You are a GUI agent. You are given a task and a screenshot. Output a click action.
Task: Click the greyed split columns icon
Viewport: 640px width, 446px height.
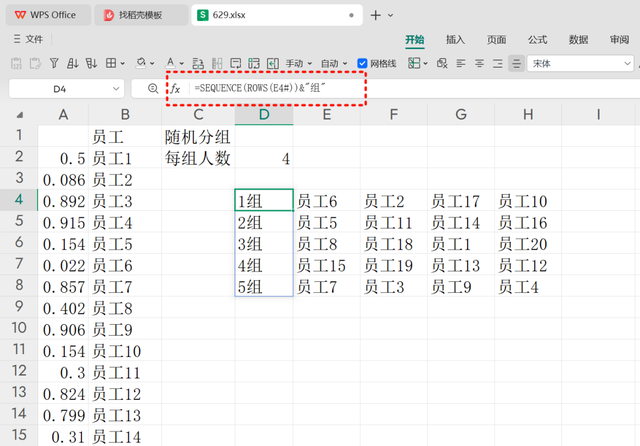pos(217,63)
